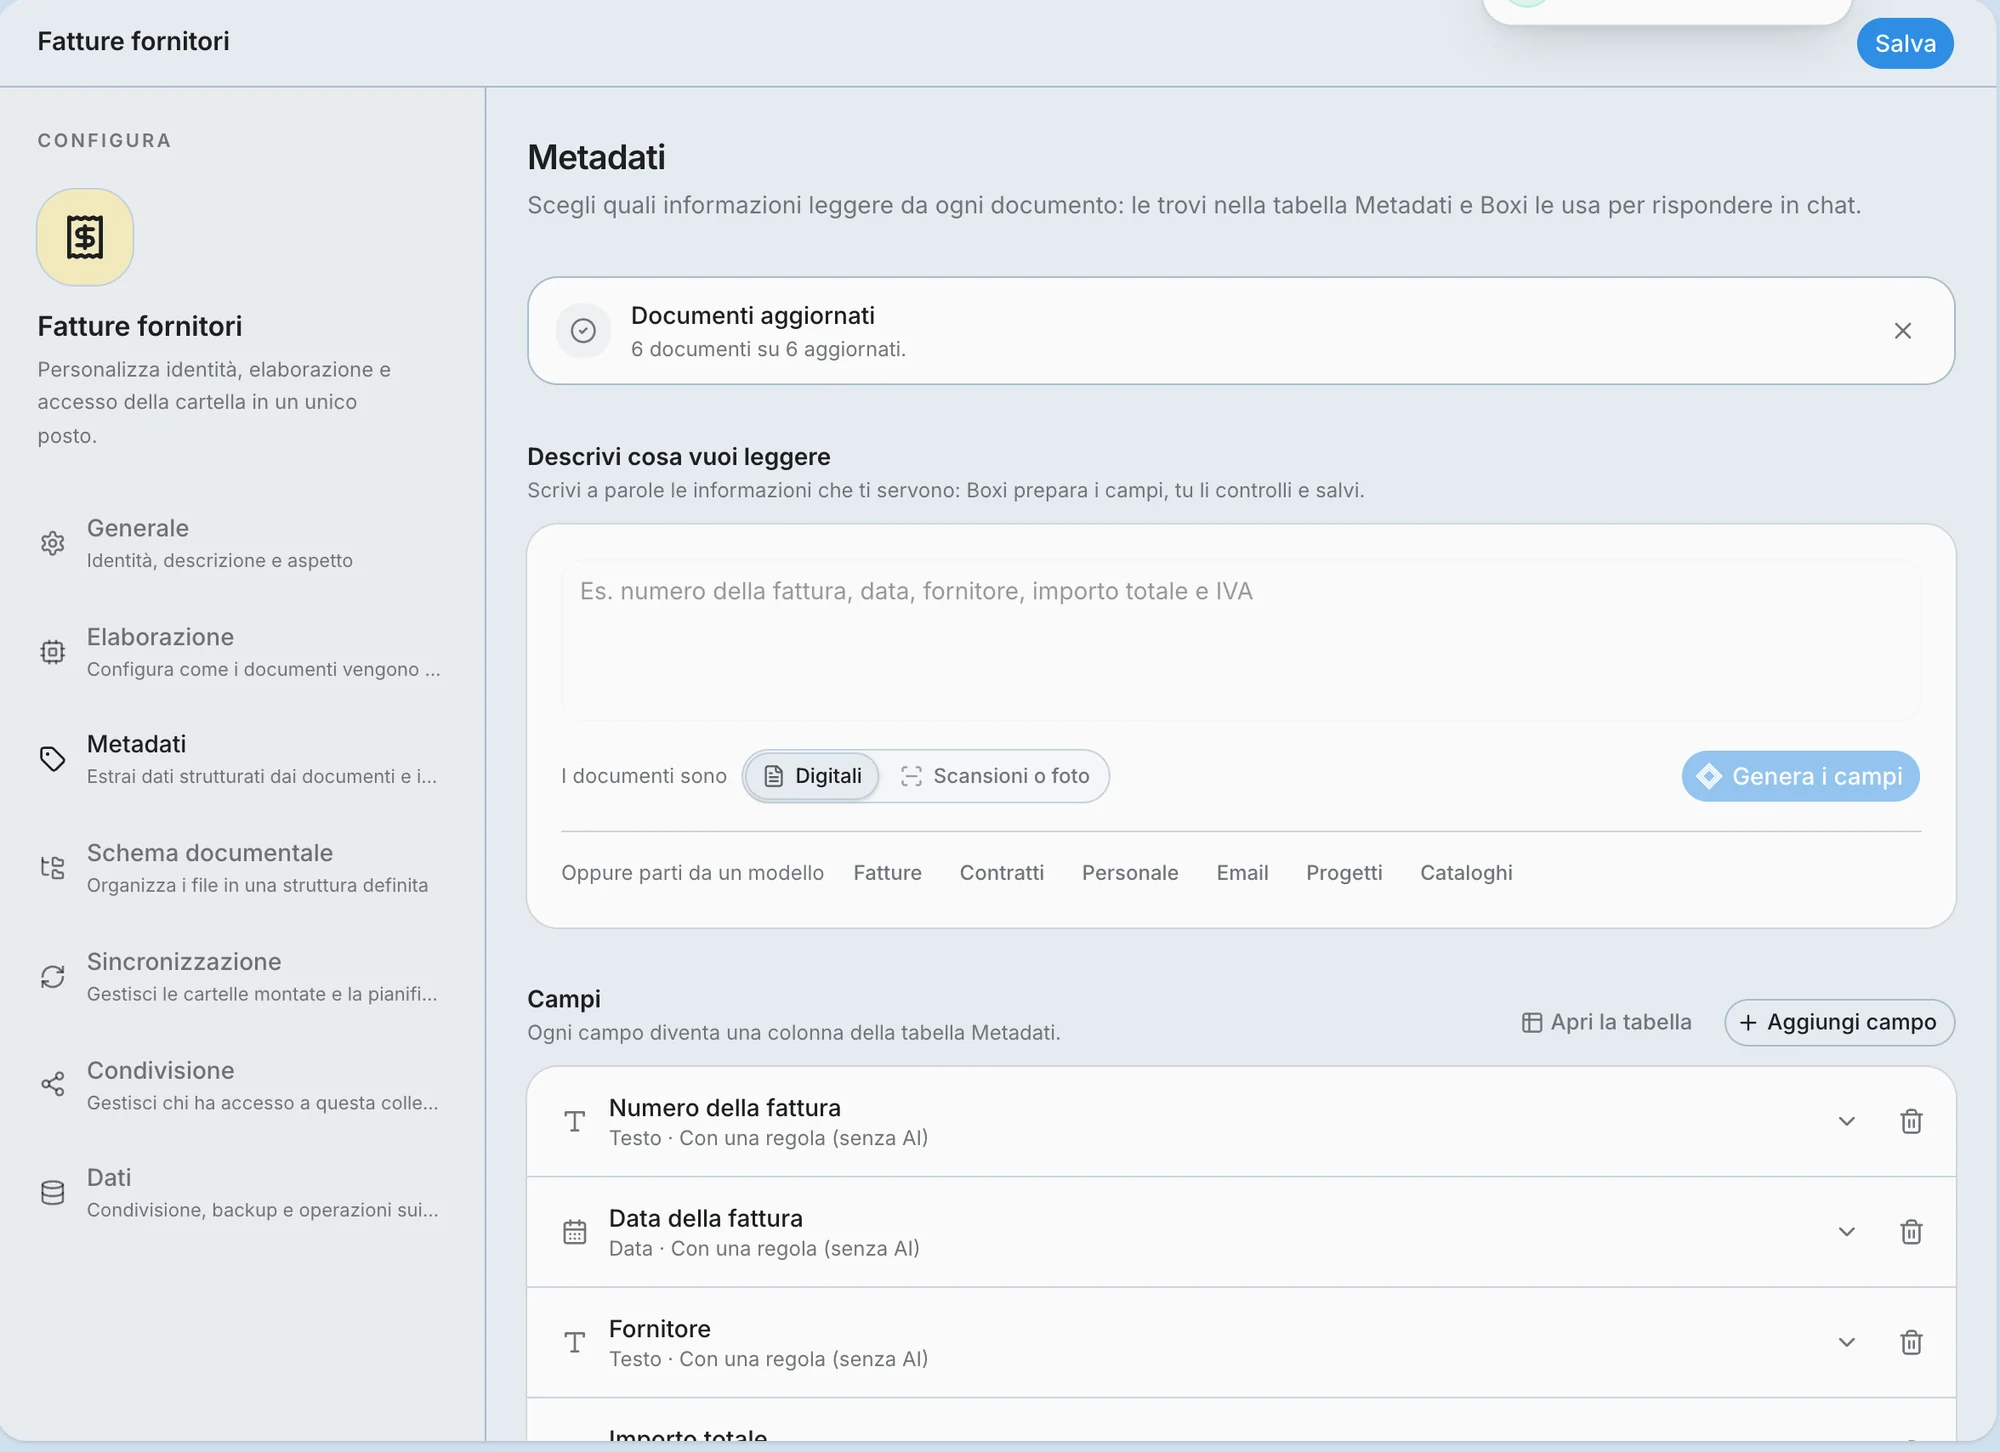The height and width of the screenshot is (1452, 2000).
Task: Dismiss the Documenti aggiornati notification
Action: tap(1903, 331)
